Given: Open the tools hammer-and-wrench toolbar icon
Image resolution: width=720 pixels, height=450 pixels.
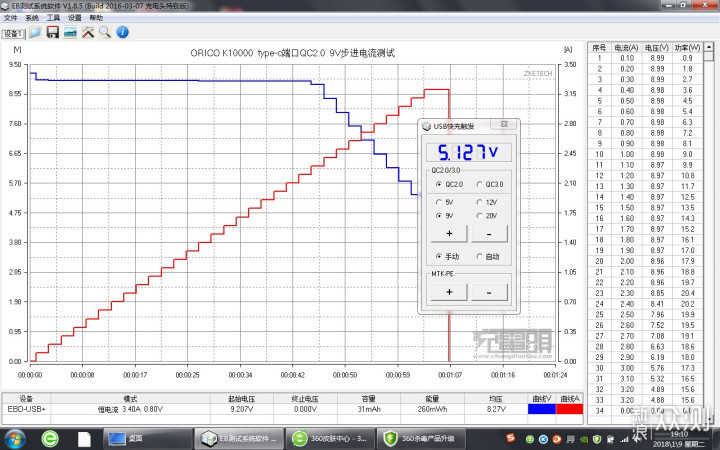Looking at the screenshot, I should click(87, 33).
